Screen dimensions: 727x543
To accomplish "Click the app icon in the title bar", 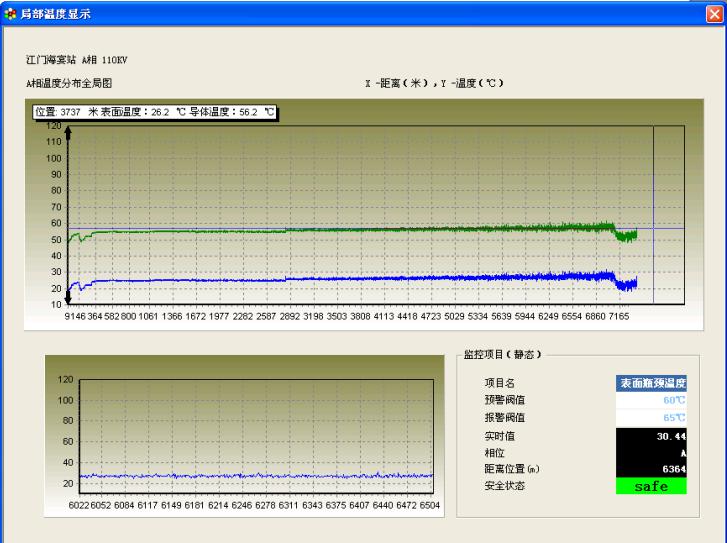I will (11, 13).
